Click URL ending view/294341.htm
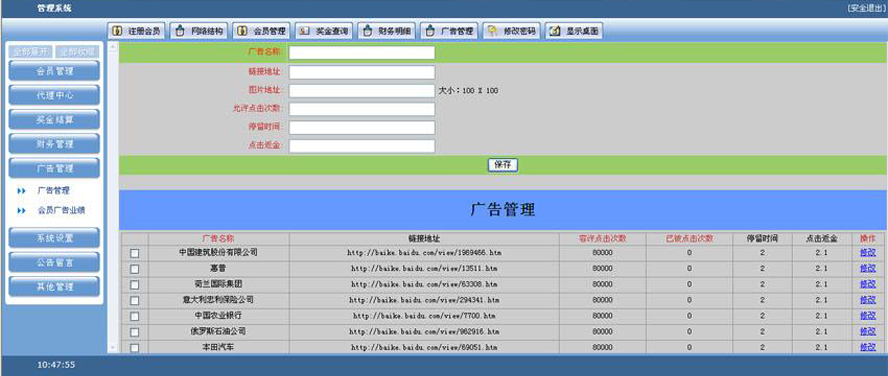888x376 pixels. coord(424,301)
